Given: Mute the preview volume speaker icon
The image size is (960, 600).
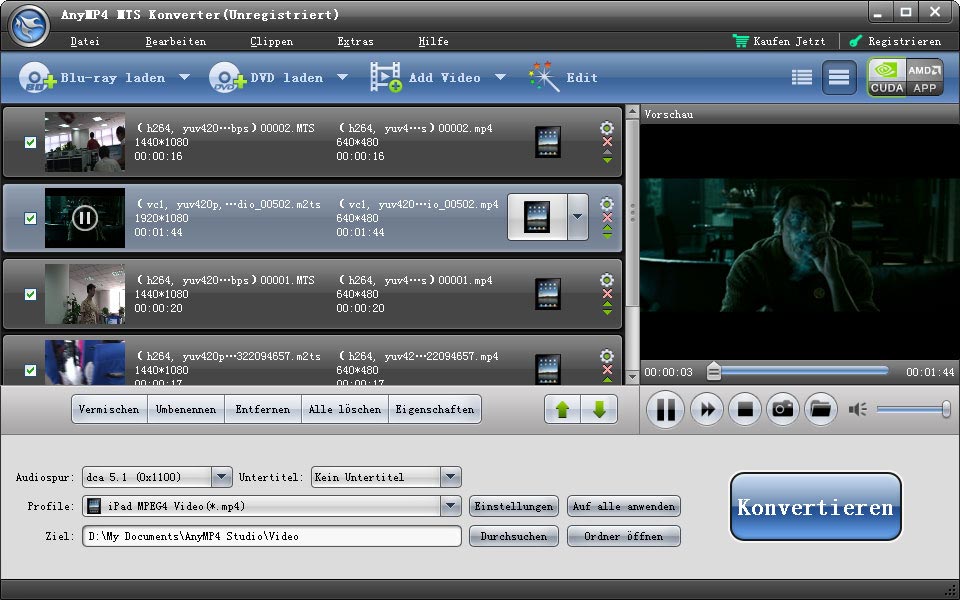Looking at the screenshot, I should 857,409.
